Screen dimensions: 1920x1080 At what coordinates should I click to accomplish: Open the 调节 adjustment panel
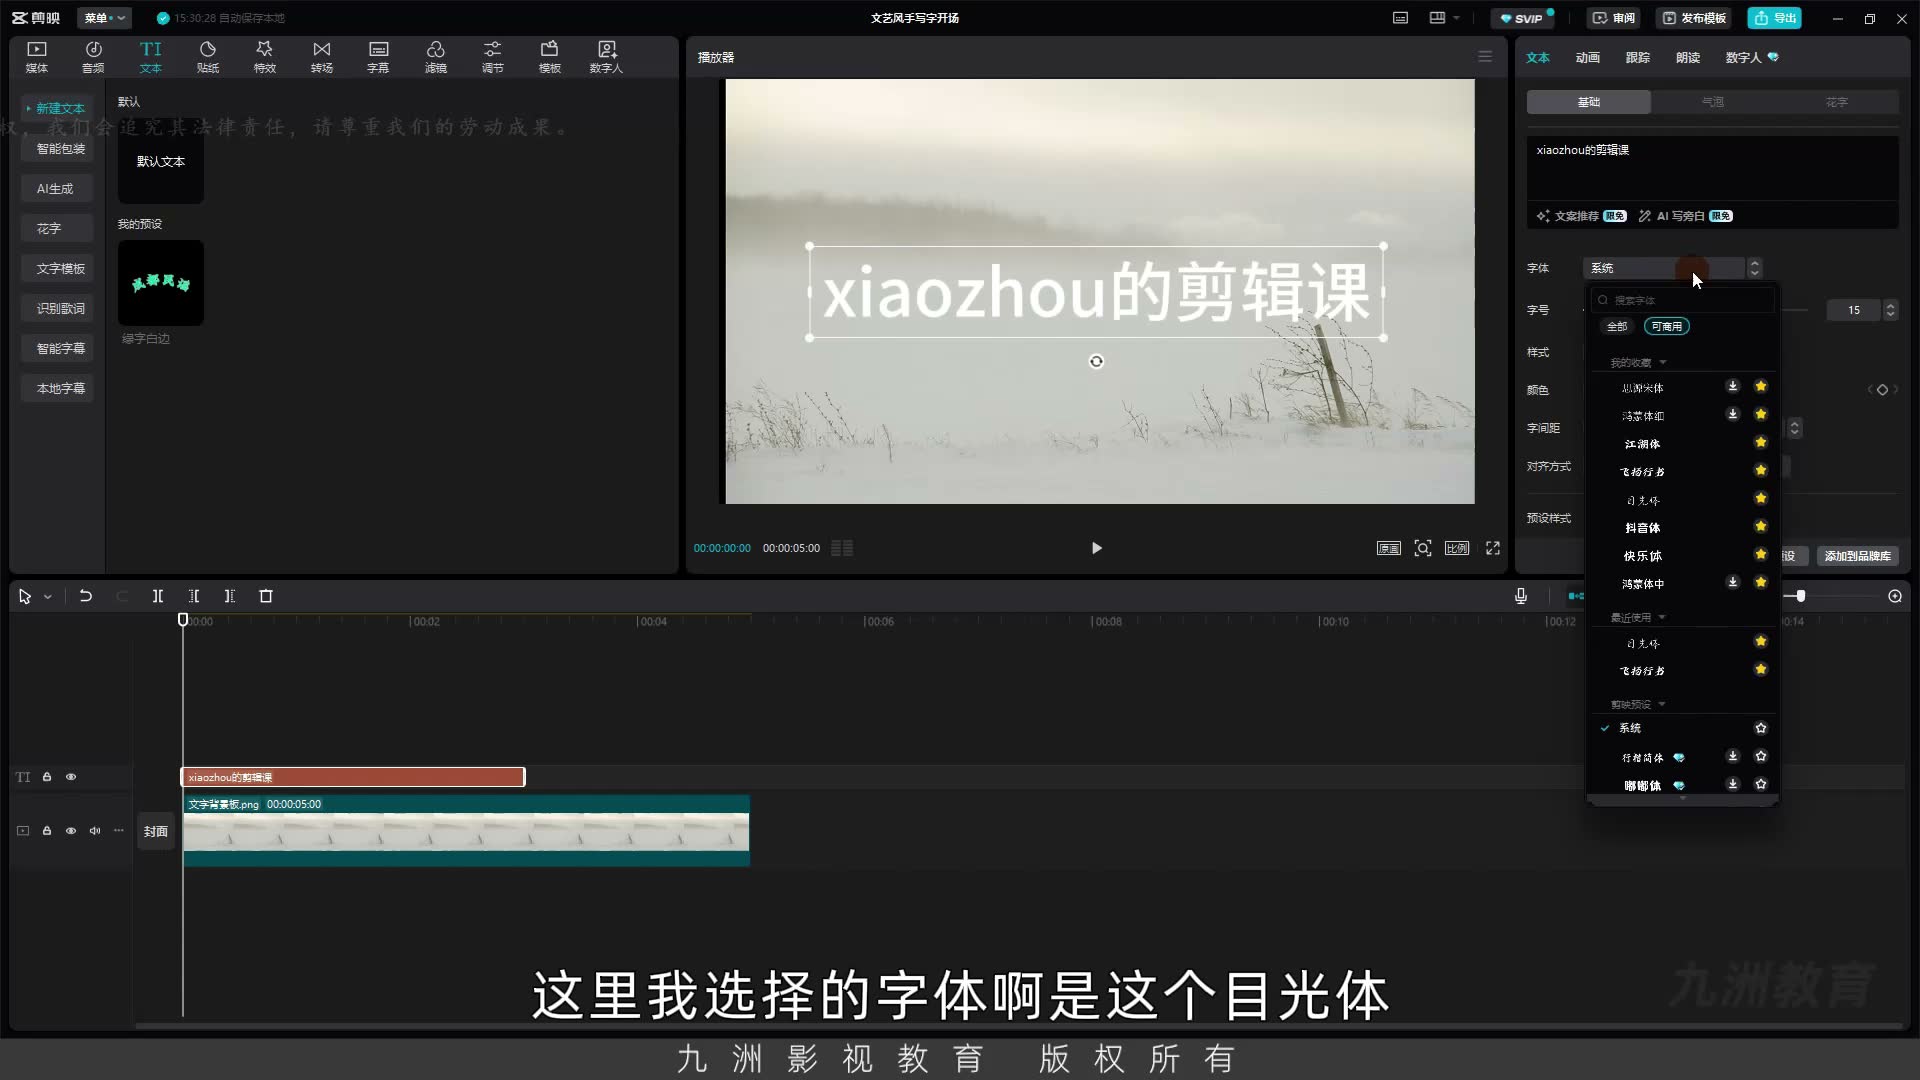pyautogui.click(x=493, y=57)
